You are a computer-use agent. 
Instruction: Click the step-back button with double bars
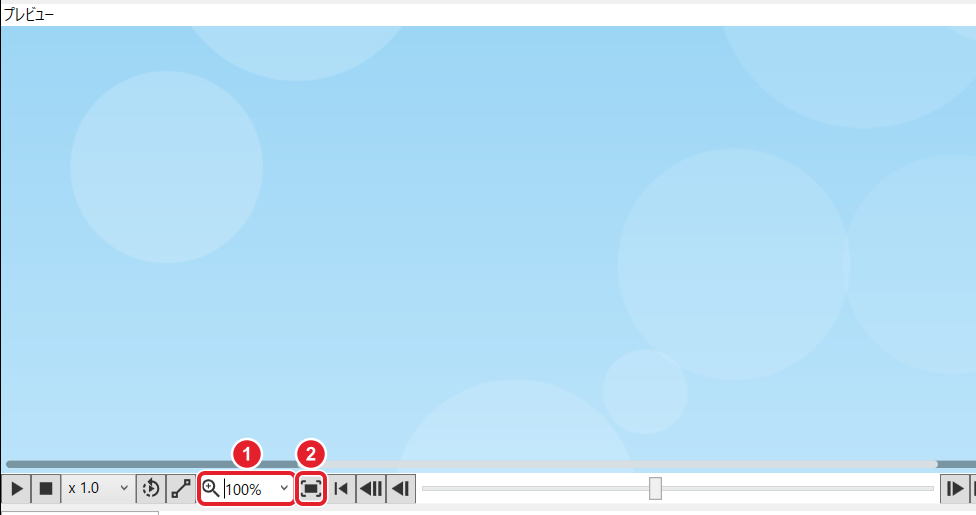(x=371, y=489)
